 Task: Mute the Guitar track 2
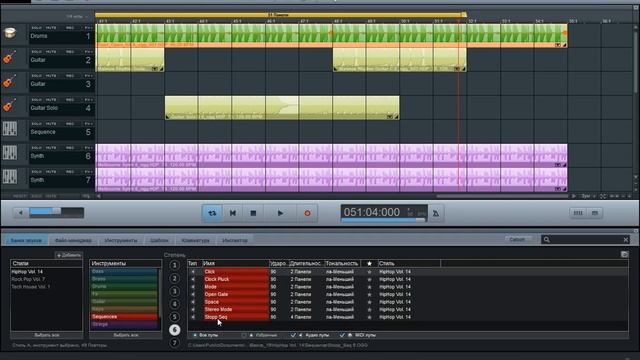coord(51,52)
